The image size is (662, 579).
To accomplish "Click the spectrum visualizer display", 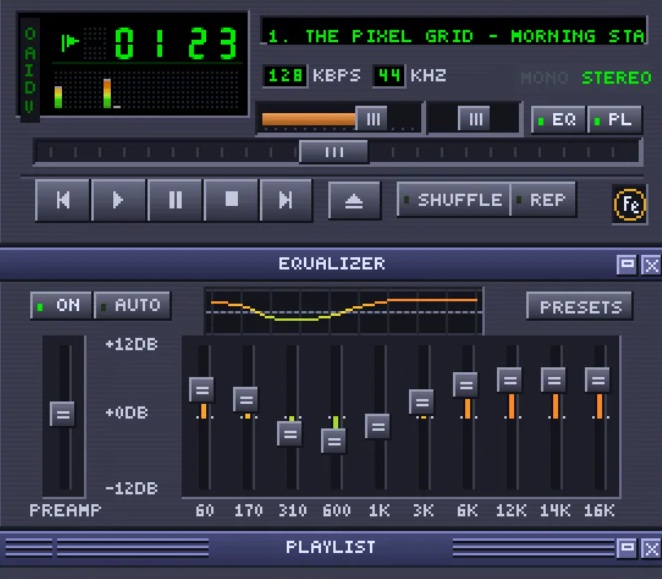I will (146, 90).
